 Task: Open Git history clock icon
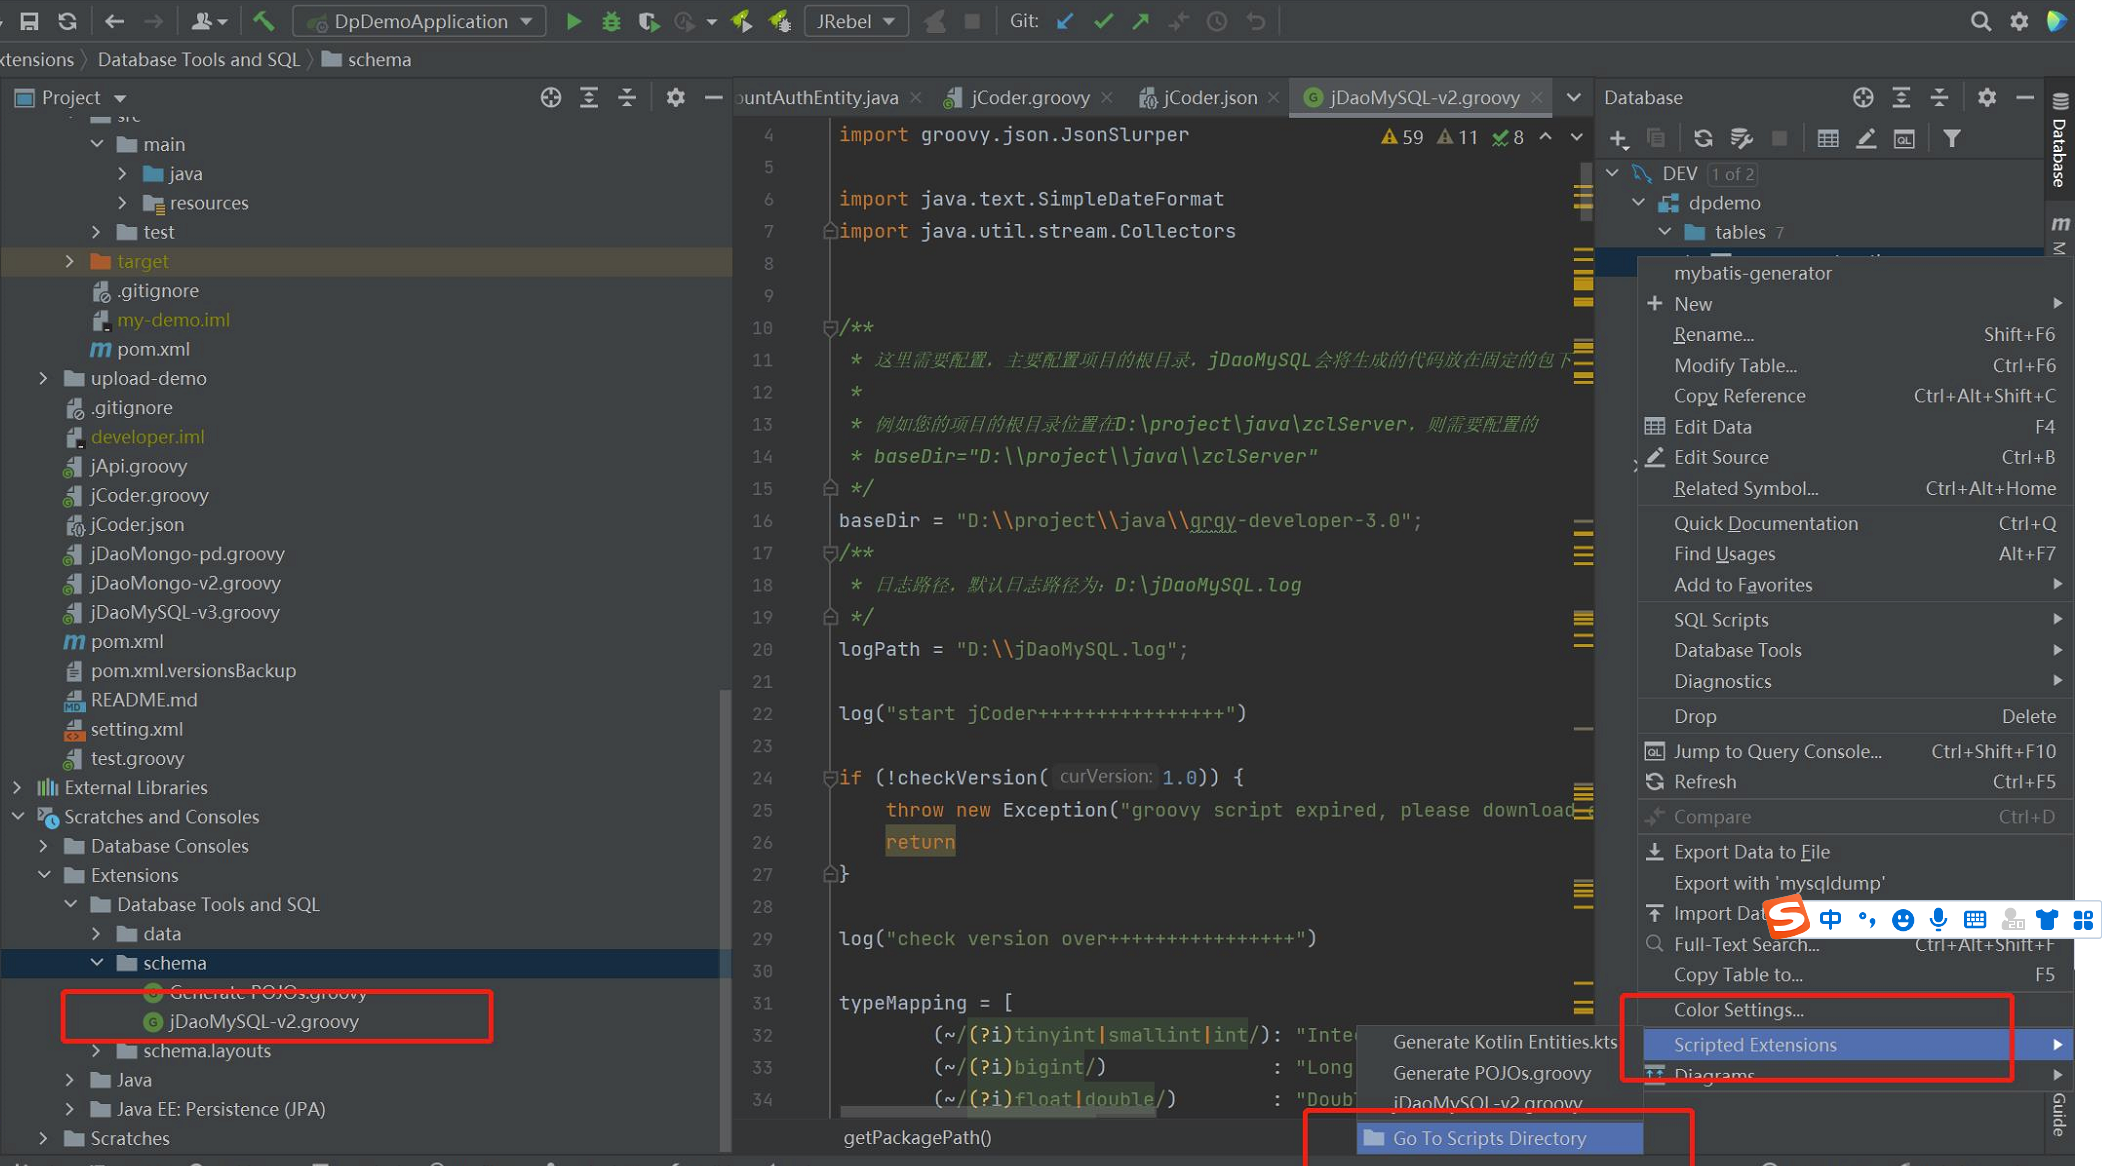click(1217, 21)
